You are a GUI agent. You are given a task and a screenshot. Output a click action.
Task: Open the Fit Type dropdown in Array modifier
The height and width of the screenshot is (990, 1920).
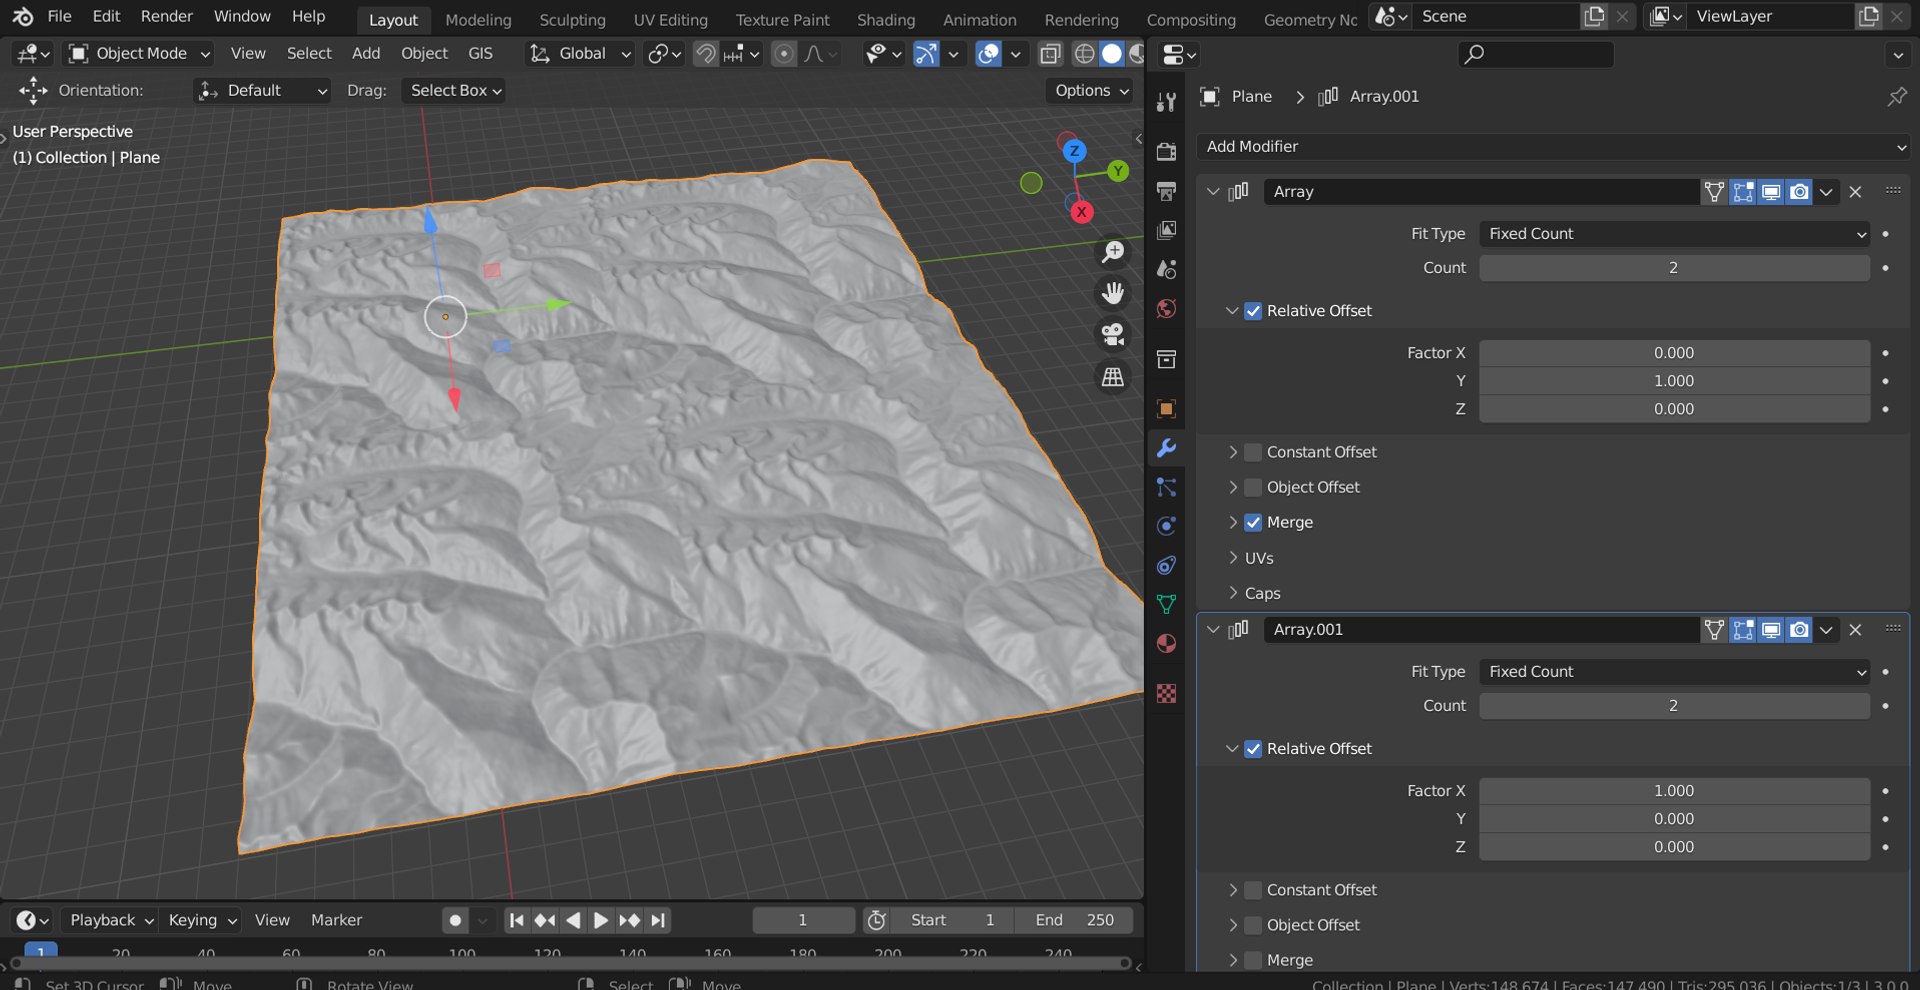(1674, 234)
